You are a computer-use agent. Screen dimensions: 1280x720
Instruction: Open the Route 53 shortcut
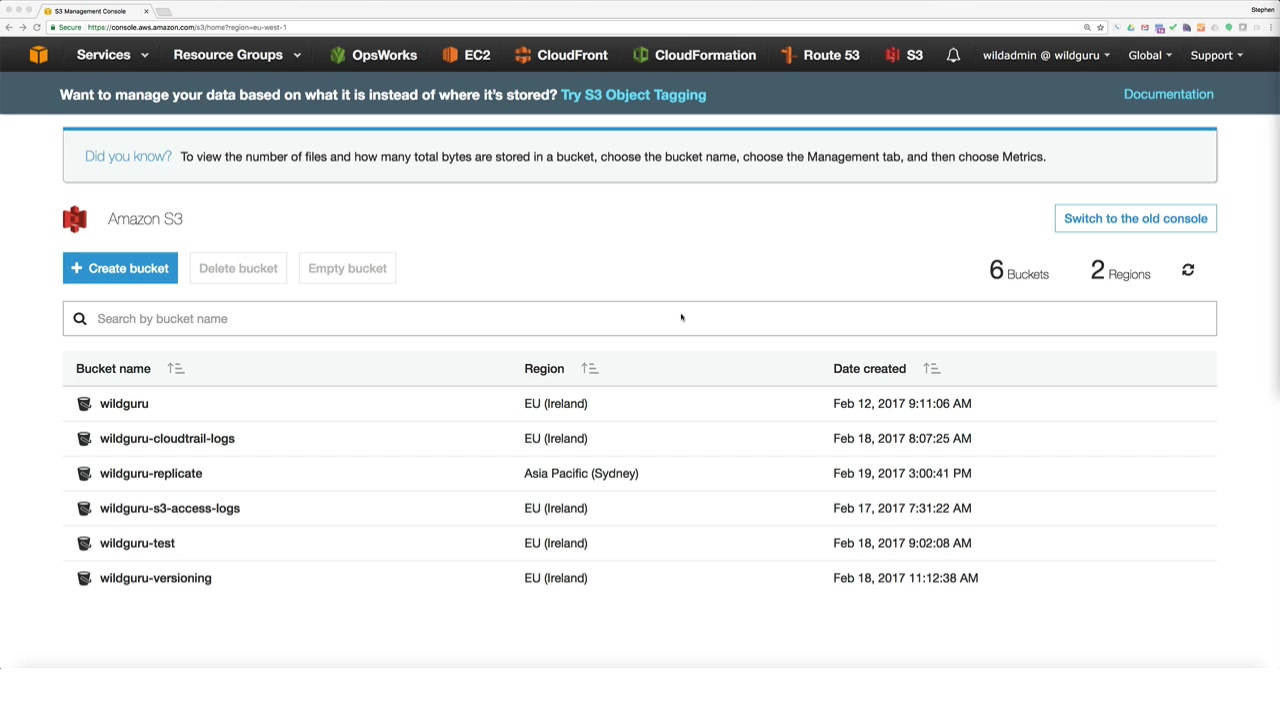tap(819, 55)
